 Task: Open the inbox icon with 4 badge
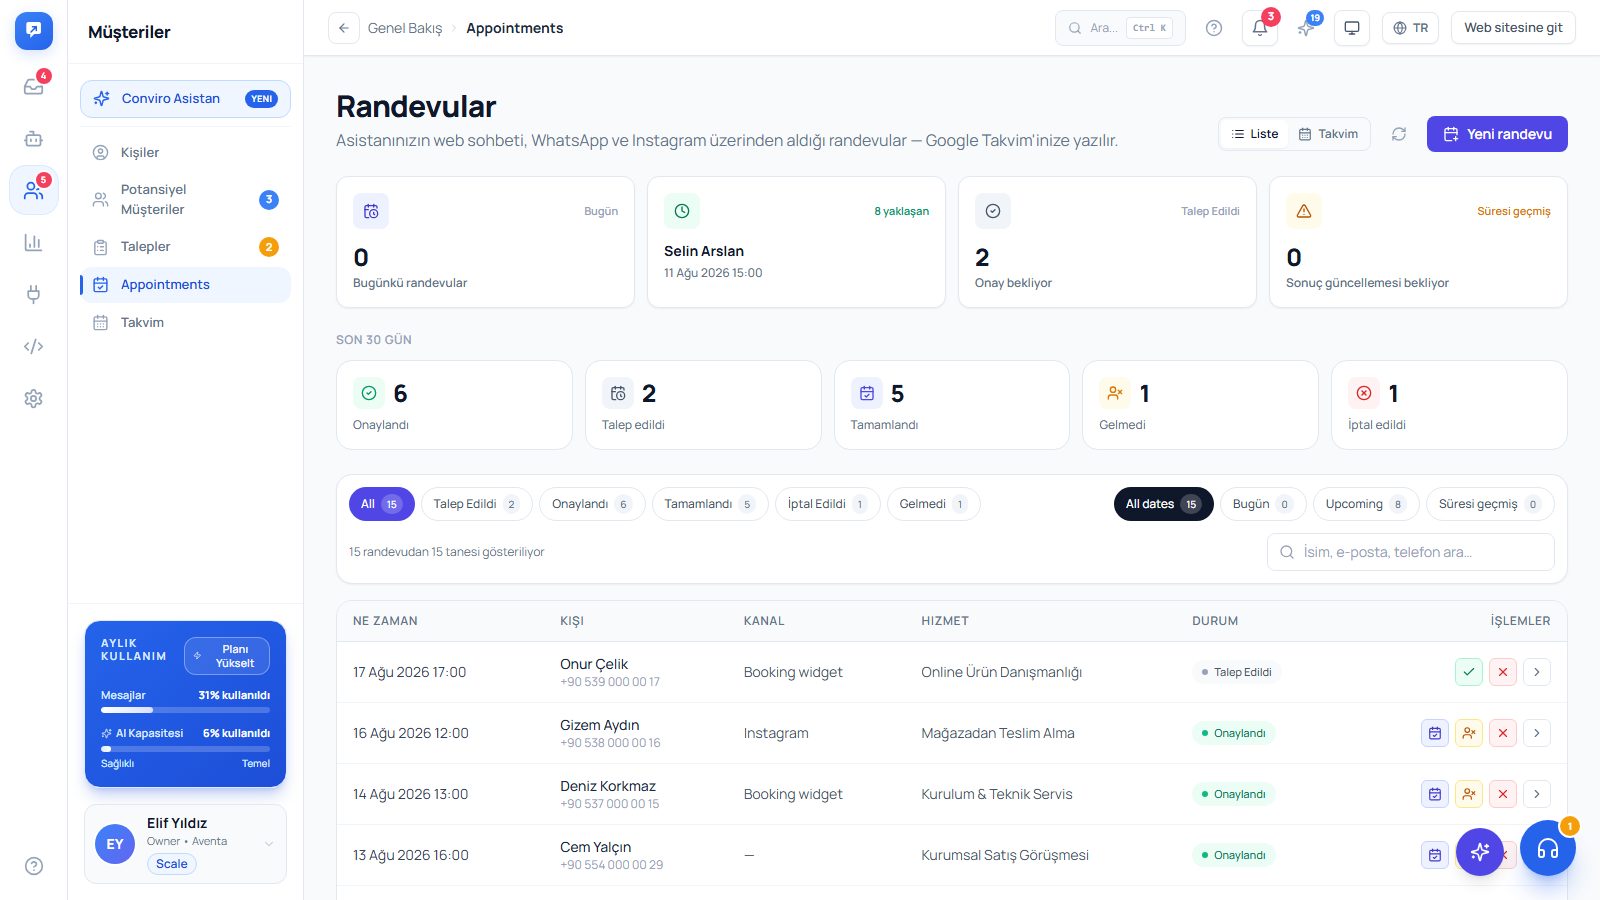point(33,87)
